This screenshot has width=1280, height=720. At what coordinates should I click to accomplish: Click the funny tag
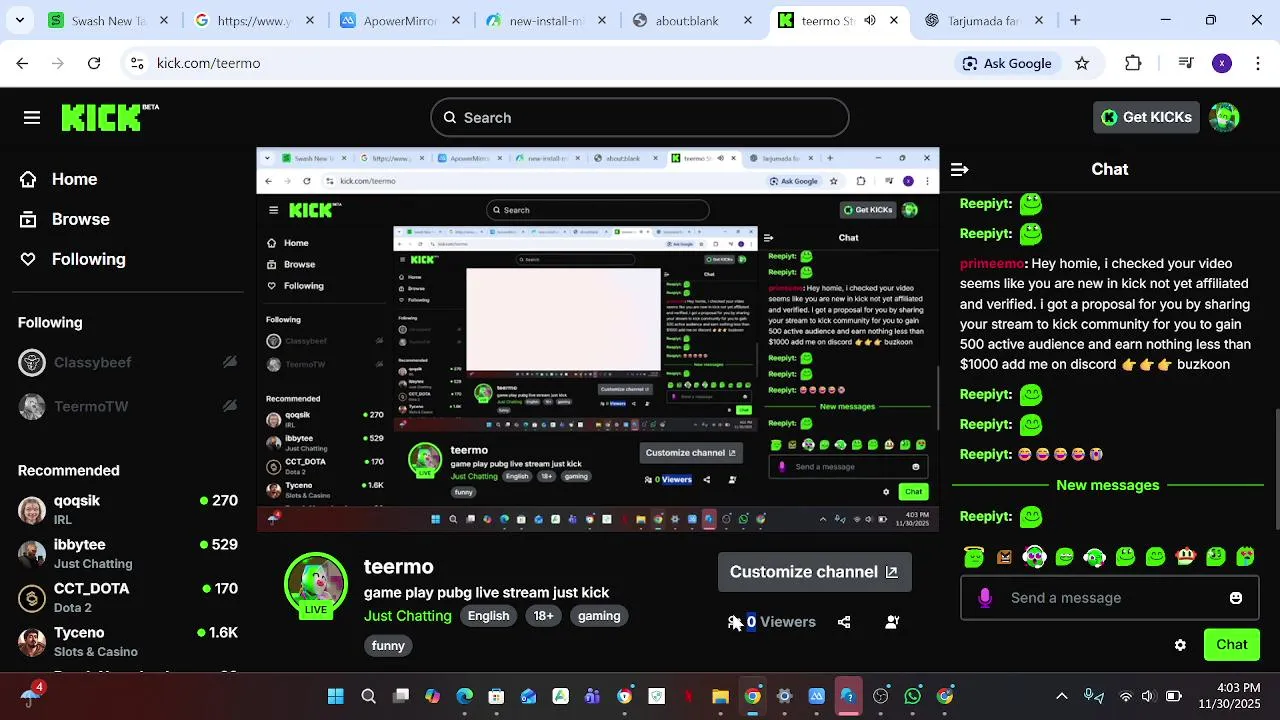tap(388, 646)
